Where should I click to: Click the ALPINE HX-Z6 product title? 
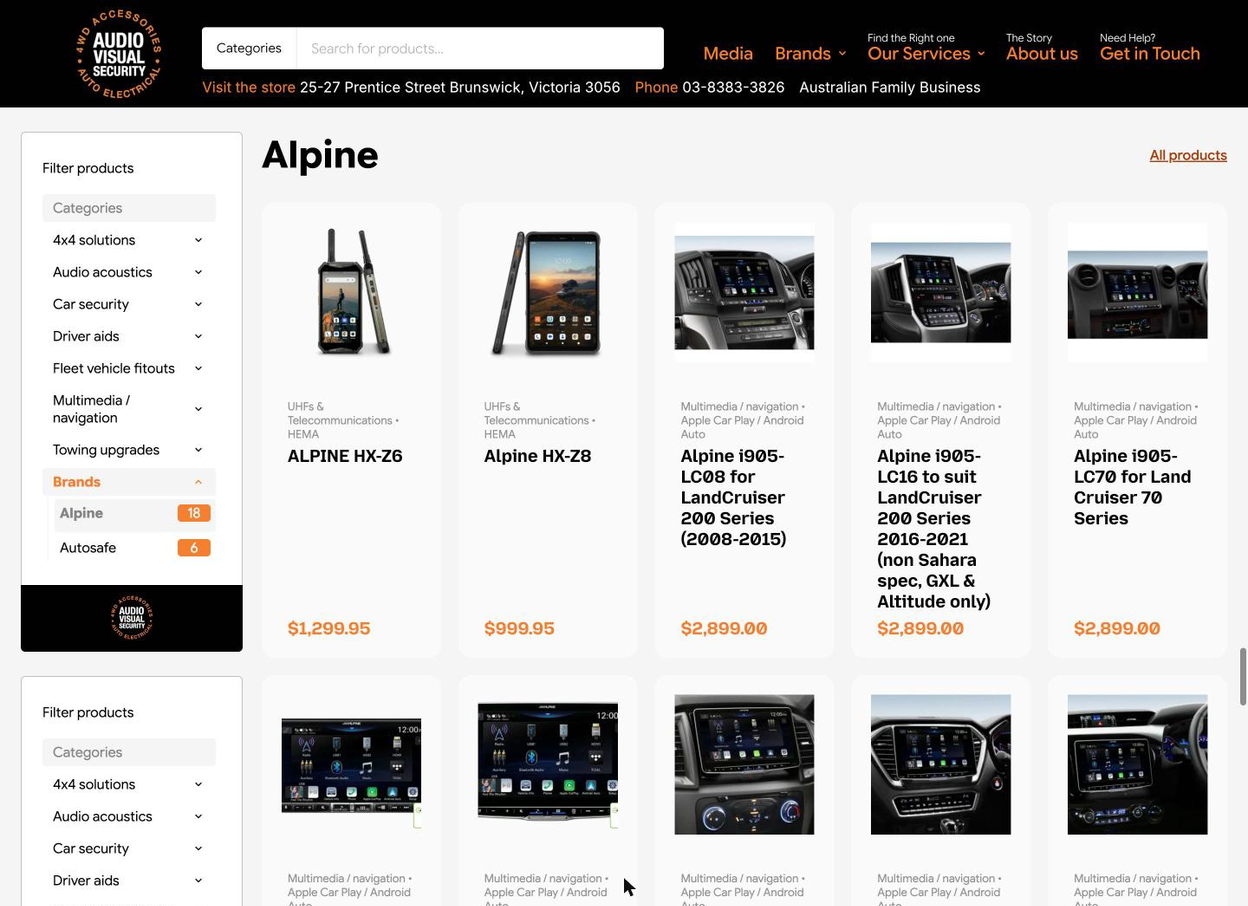pyautogui.click(x=345, y=456)
